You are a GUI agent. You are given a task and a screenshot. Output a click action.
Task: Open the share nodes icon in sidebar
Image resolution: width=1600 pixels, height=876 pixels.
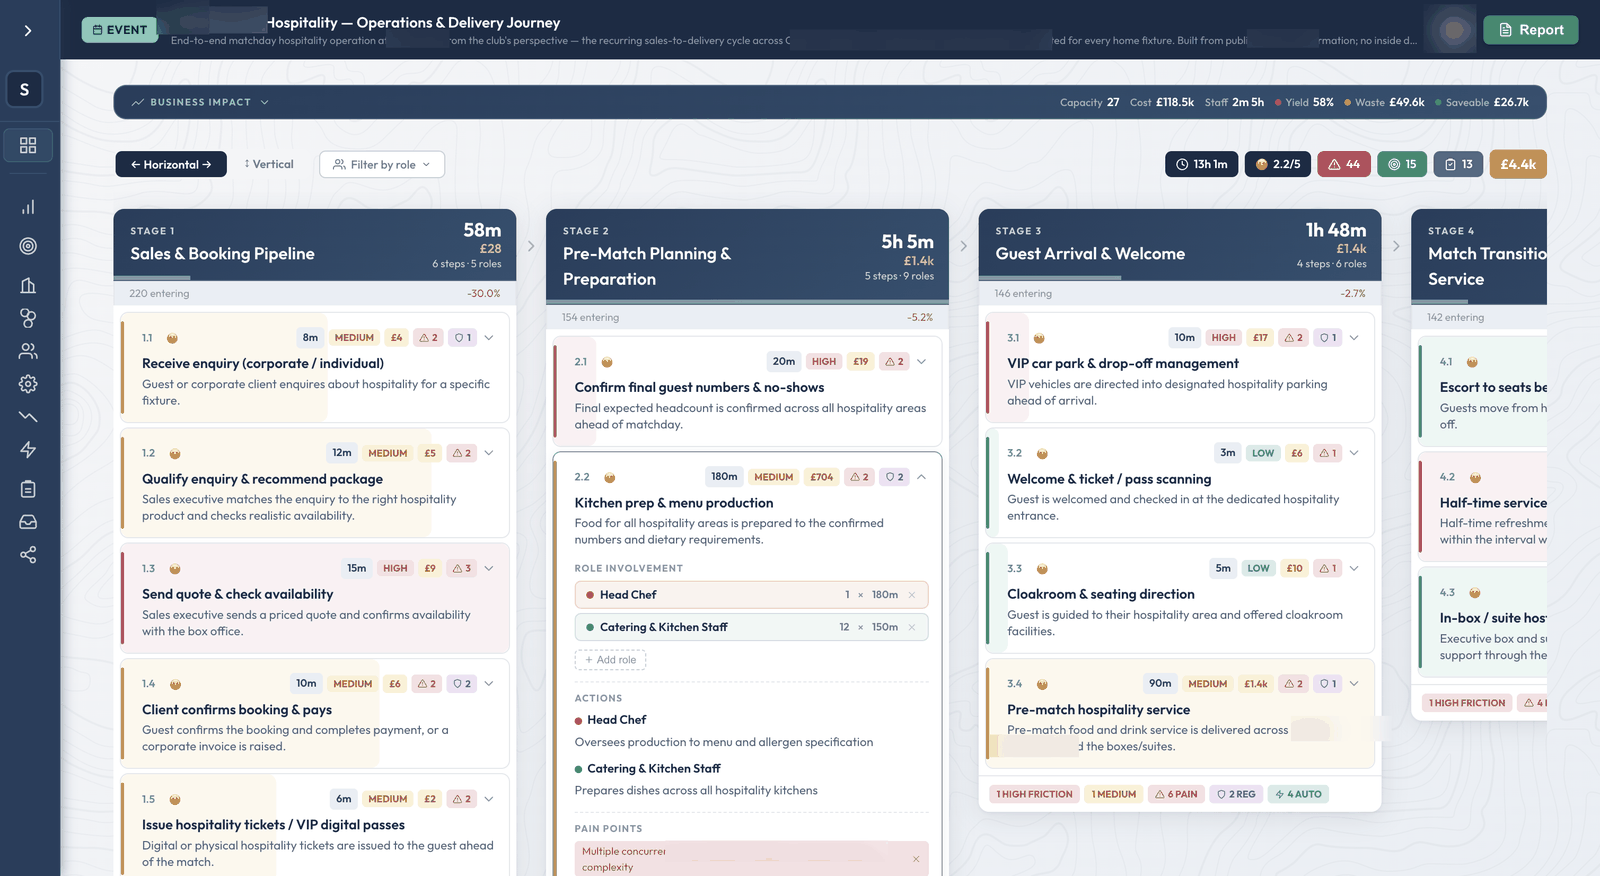coord(28,555)
